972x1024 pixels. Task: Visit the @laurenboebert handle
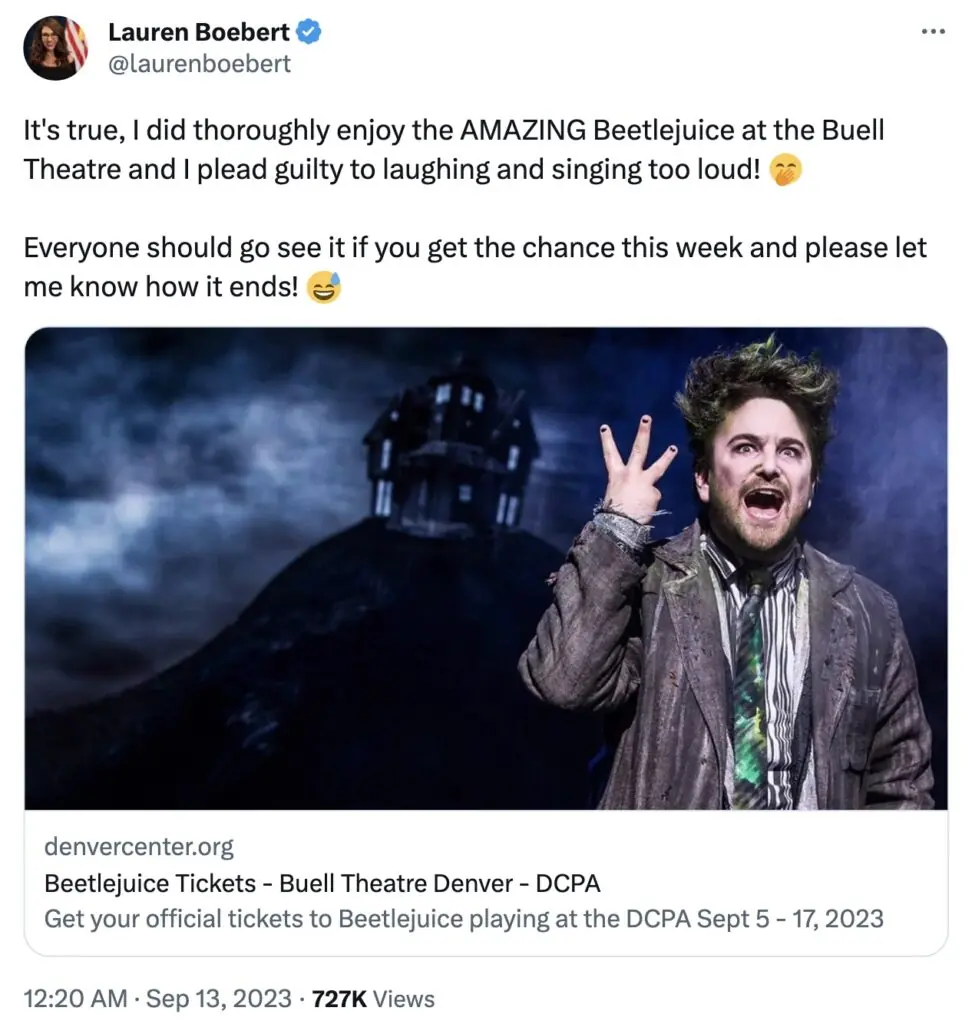[x=199, y=64]
